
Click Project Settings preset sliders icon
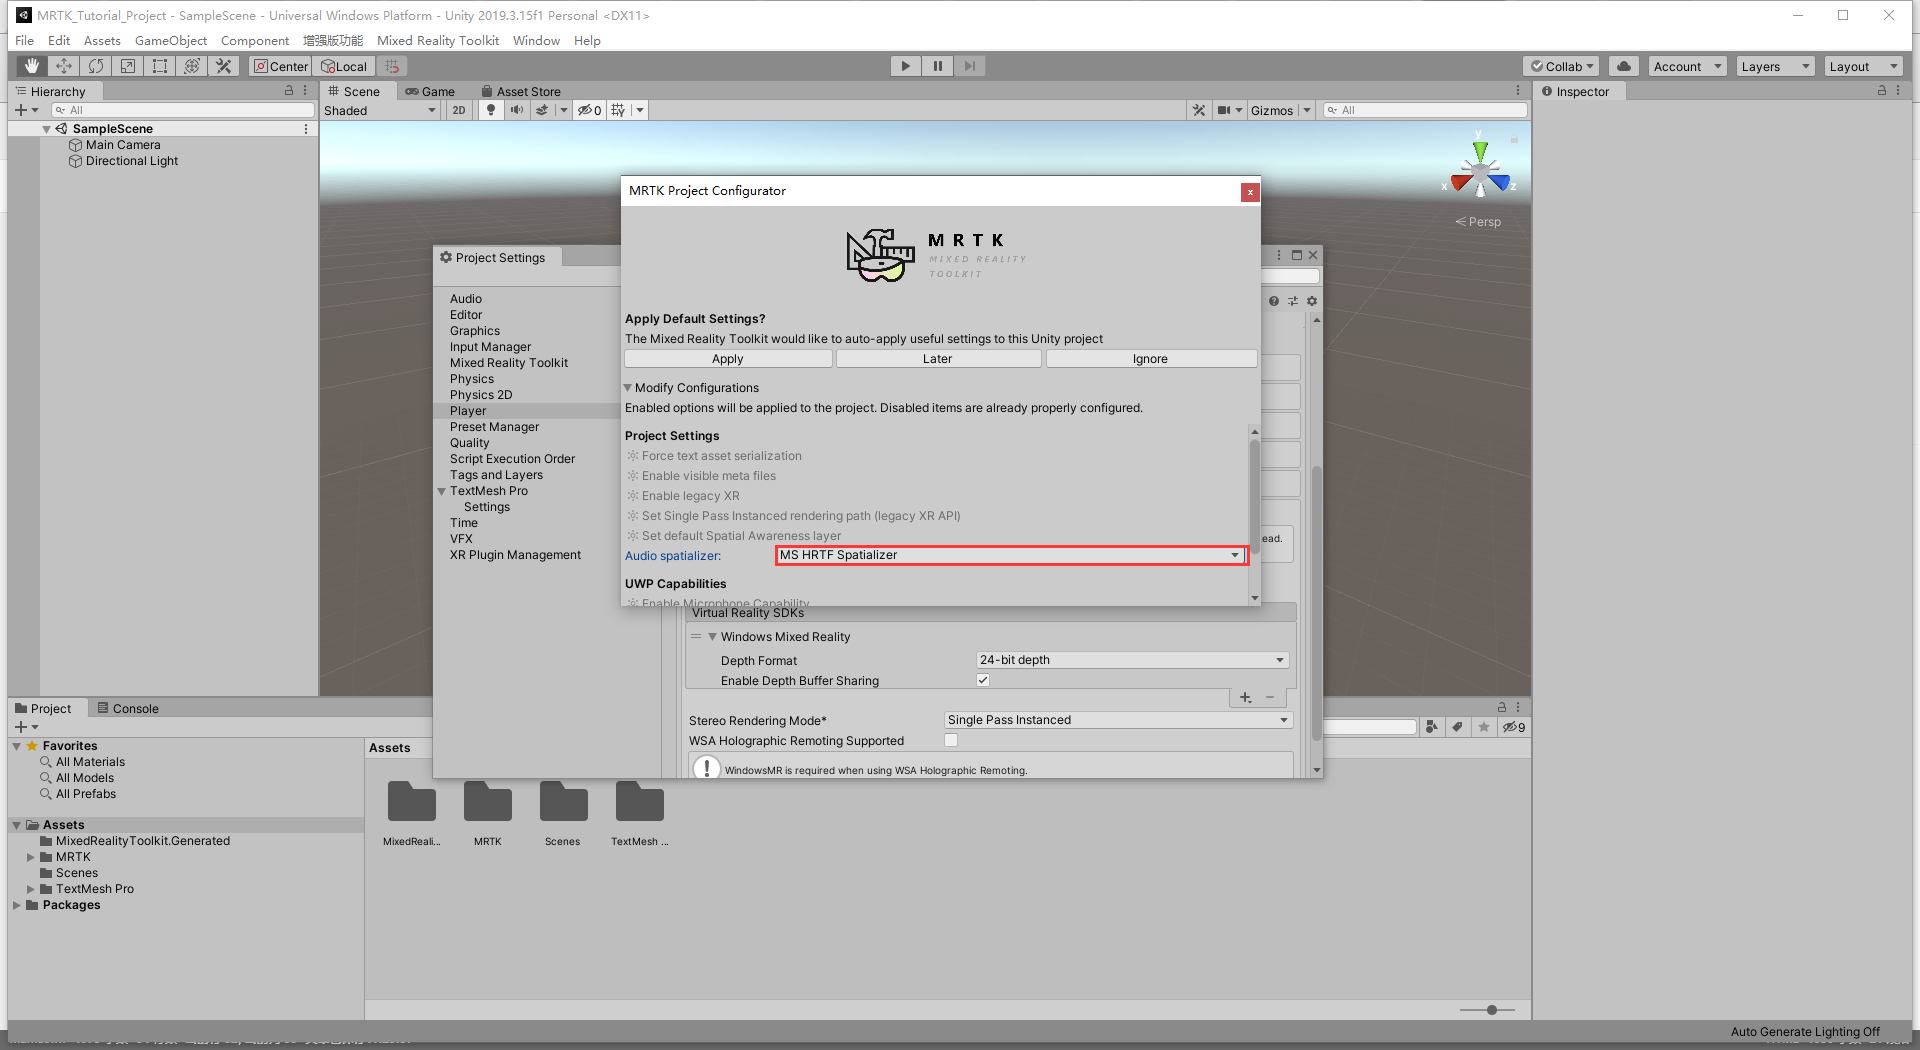[x=1293, y=301]
